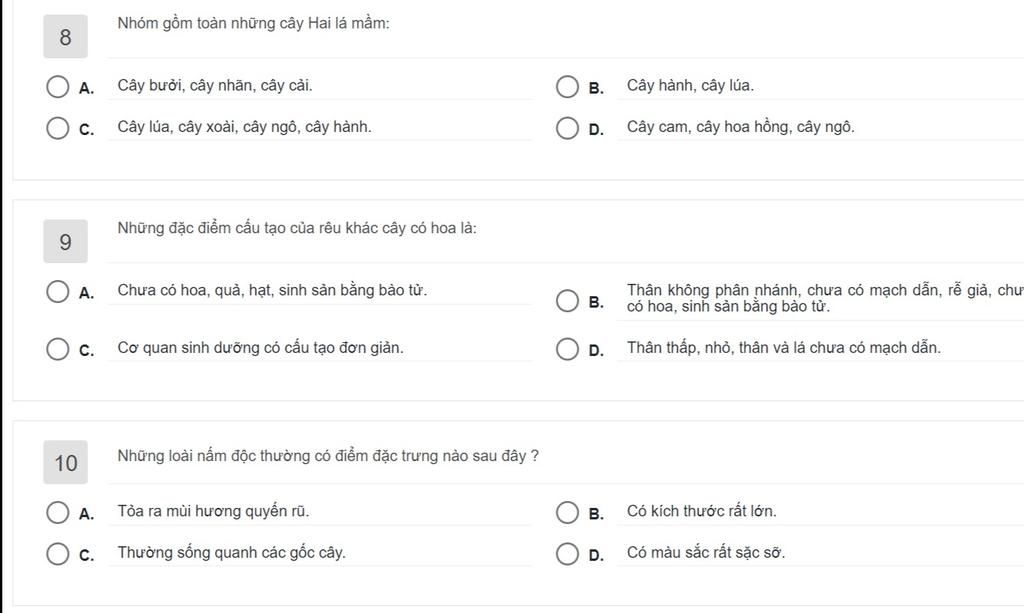Pick radio C in question 9

point(58,349)
